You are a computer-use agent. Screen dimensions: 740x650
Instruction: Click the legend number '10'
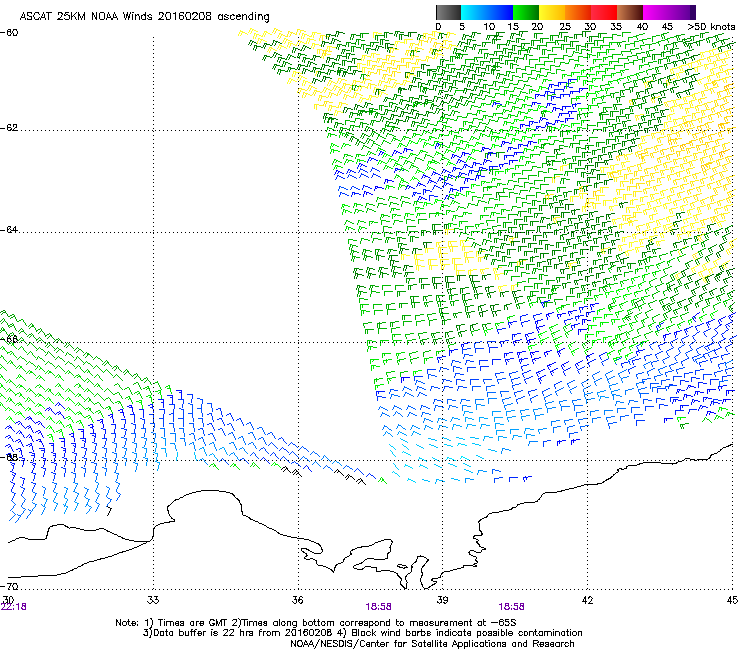489,26
